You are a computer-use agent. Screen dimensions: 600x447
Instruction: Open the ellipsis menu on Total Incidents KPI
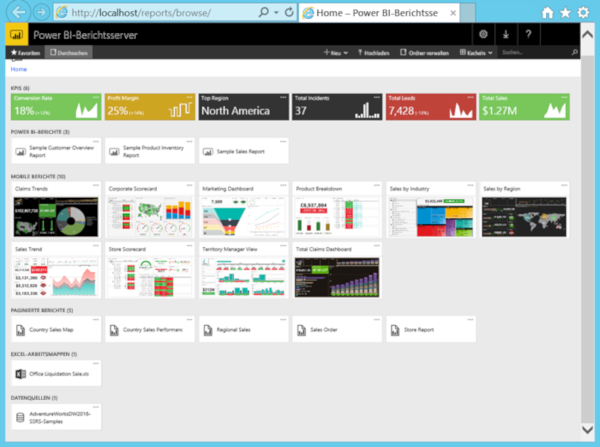pyautogui.click(x=377, y=97)
